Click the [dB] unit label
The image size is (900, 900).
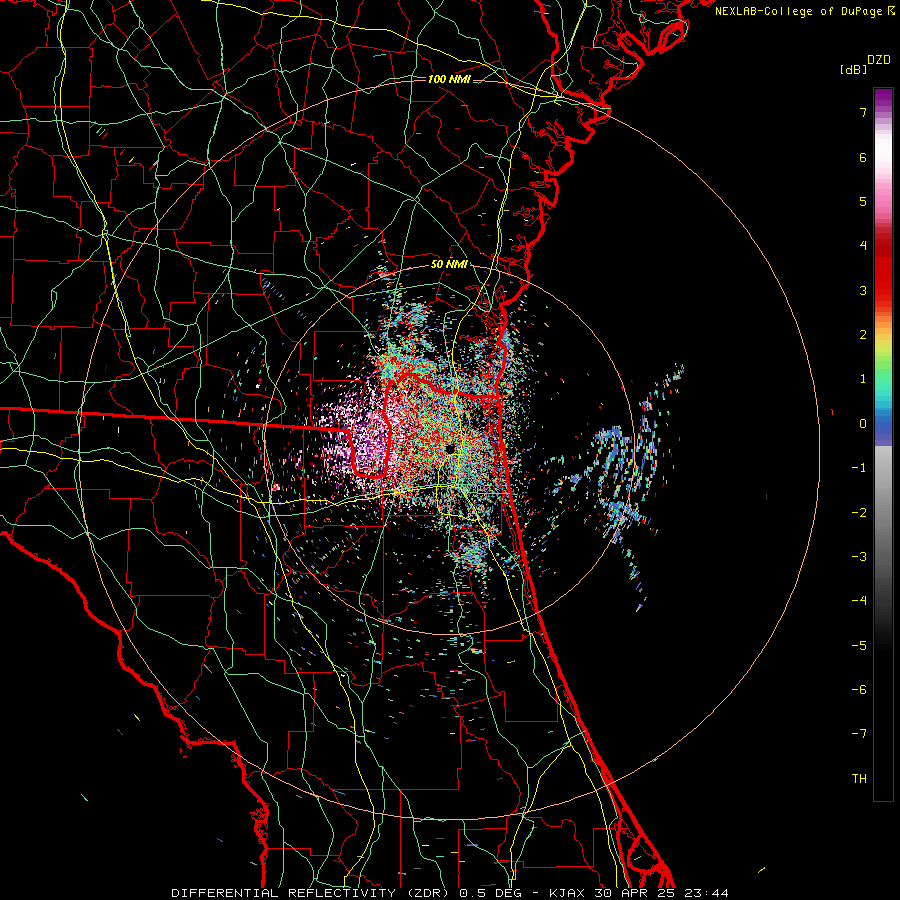[x=853, y=70]
